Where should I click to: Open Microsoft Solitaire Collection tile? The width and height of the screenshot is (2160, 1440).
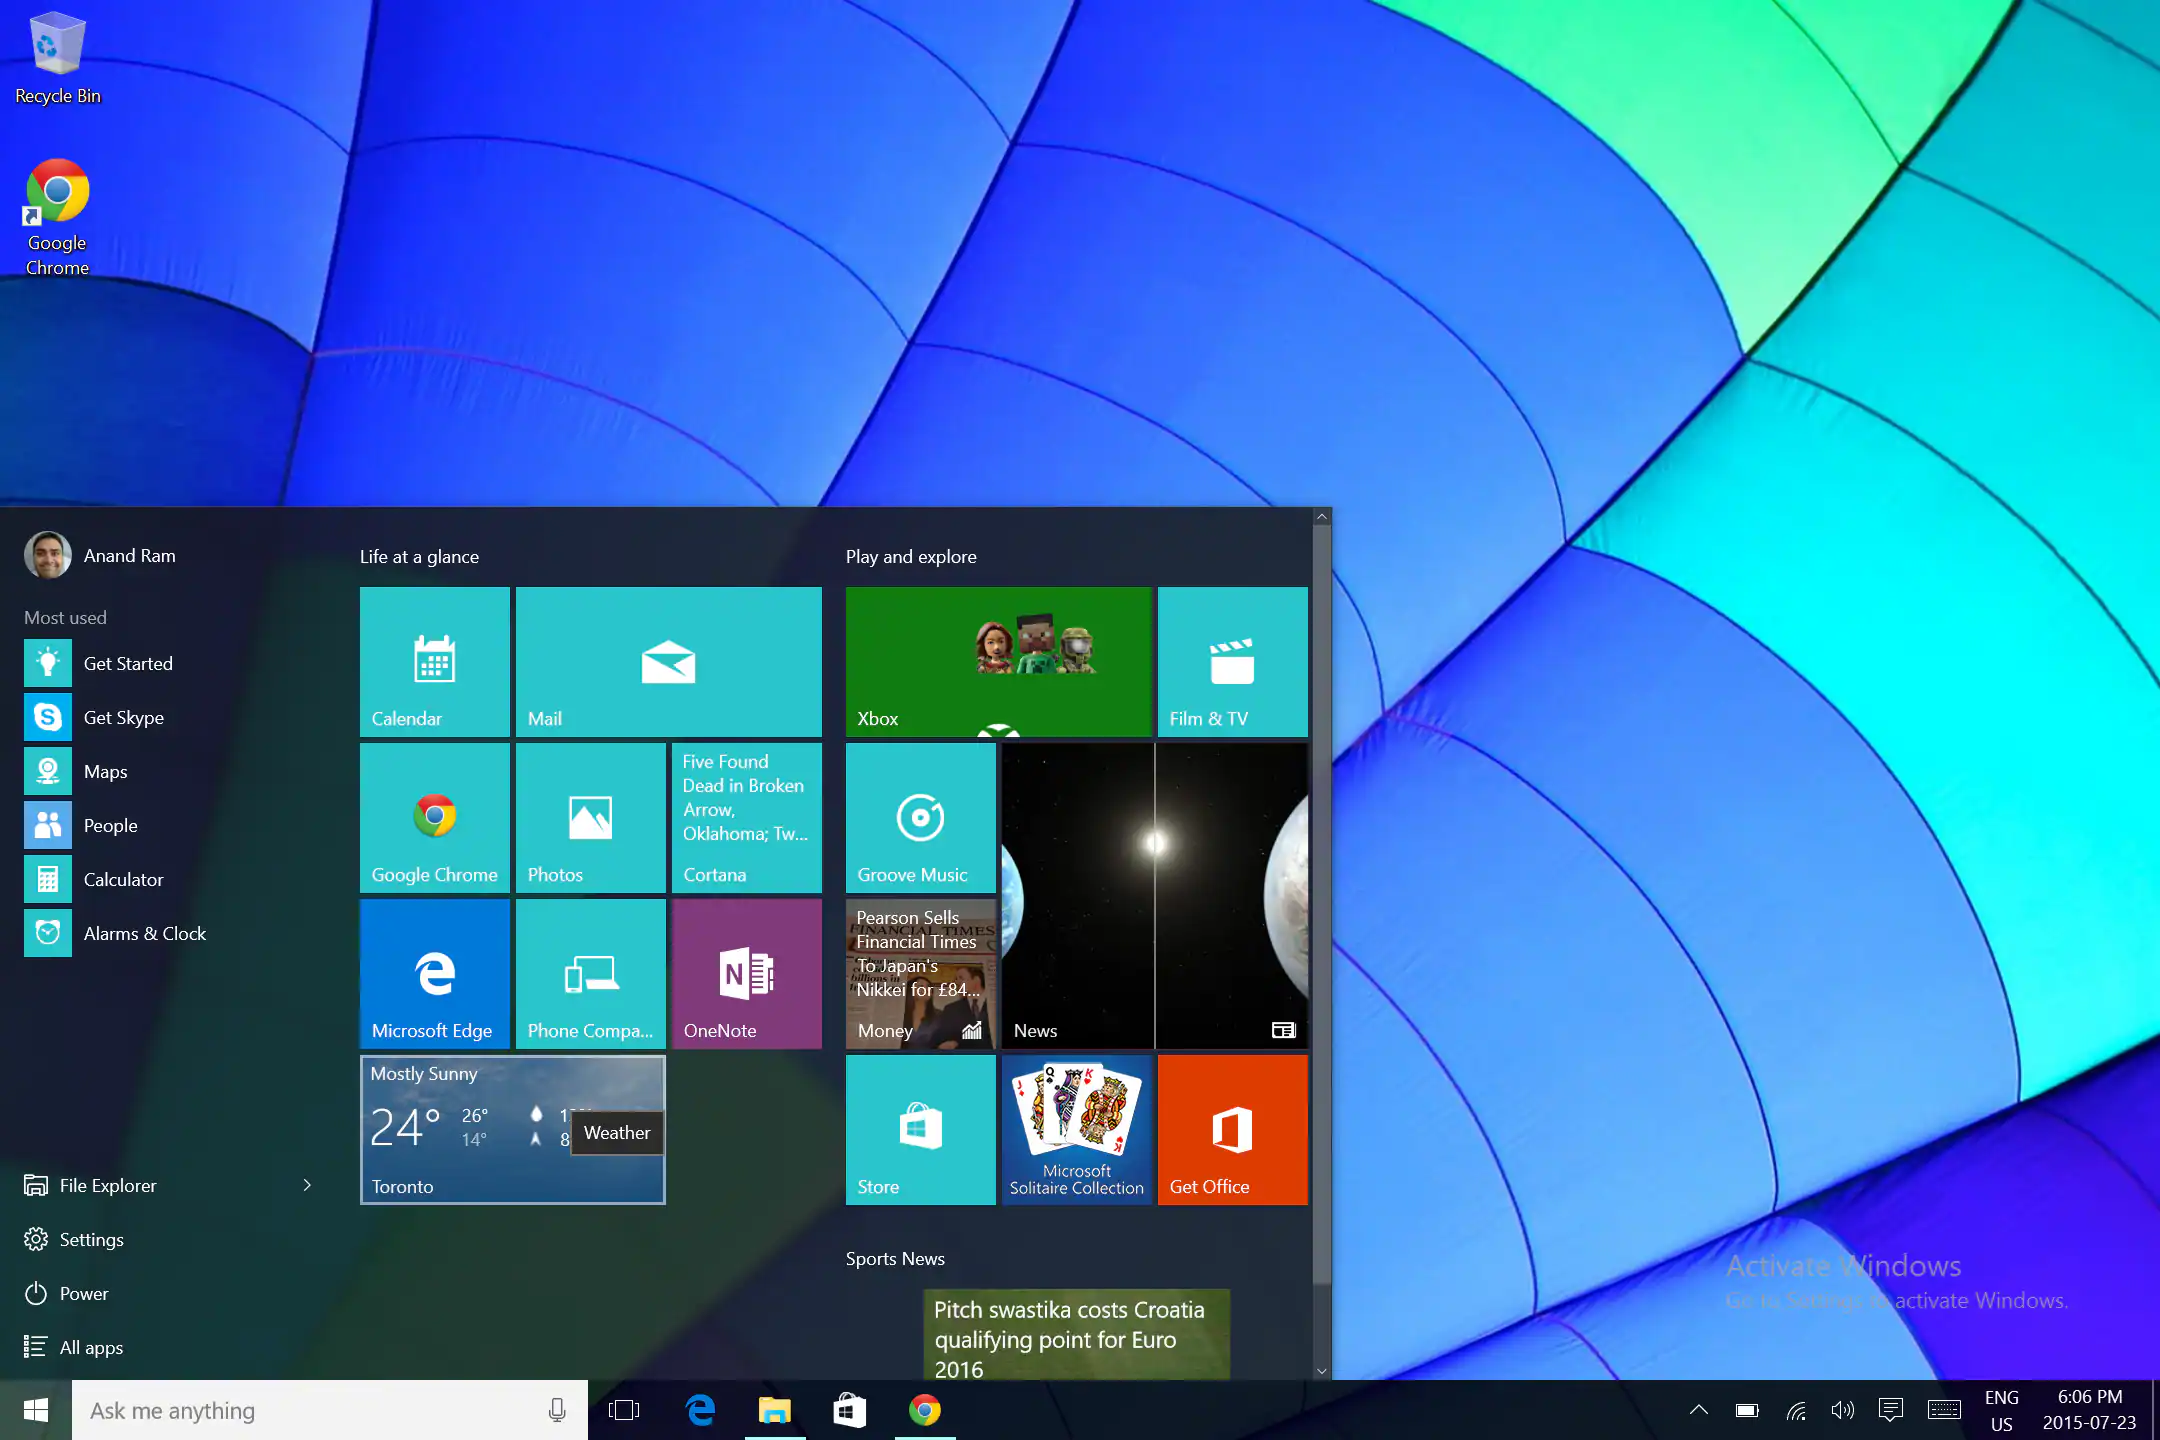pos(1075,1130)
